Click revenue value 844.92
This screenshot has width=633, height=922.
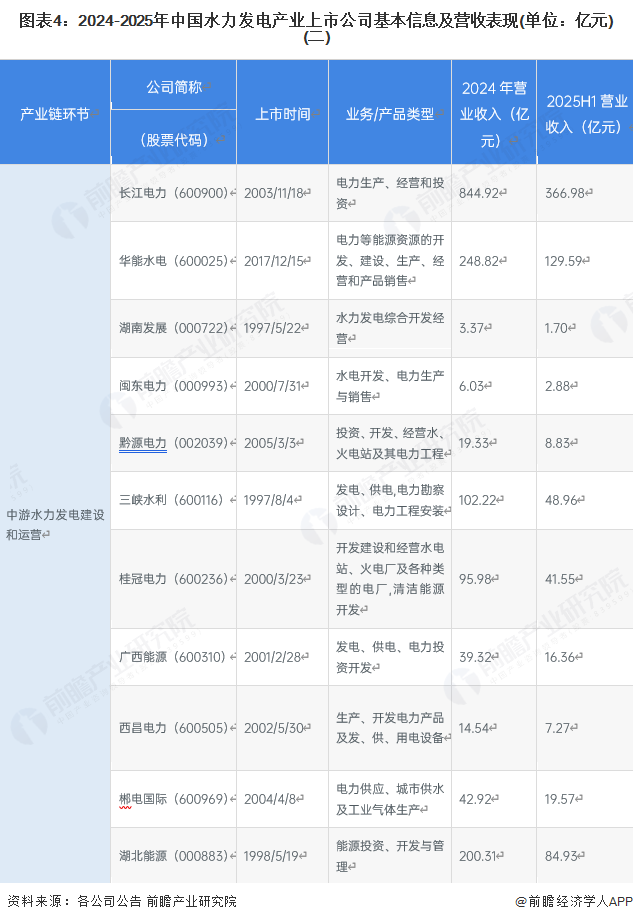point(480,193)
